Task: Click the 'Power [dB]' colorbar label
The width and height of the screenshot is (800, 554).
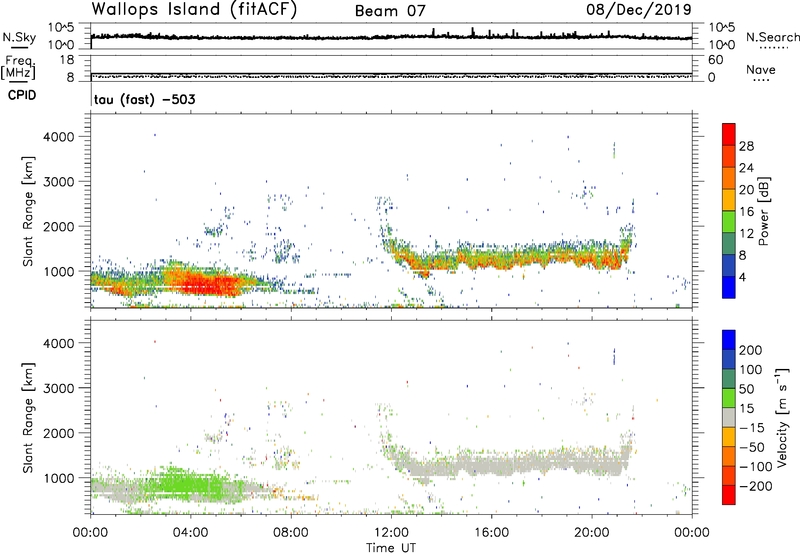Action: coord(763,211)
